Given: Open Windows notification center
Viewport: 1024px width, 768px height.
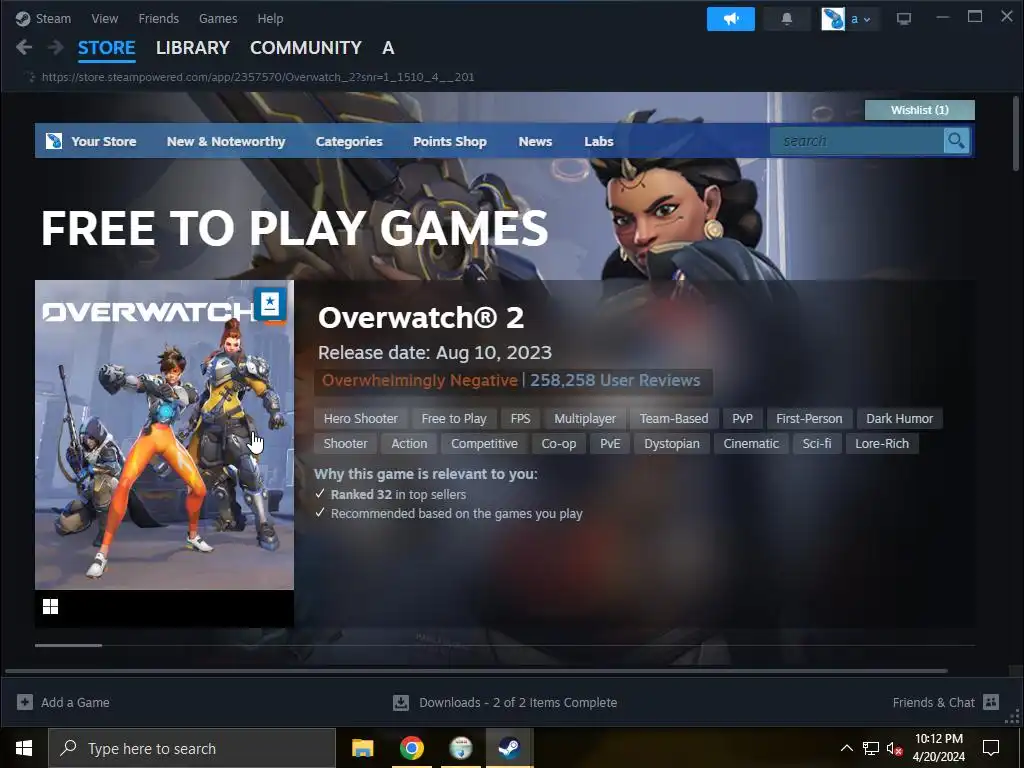Looking at the screenshot, I should (x=991, y=748).
